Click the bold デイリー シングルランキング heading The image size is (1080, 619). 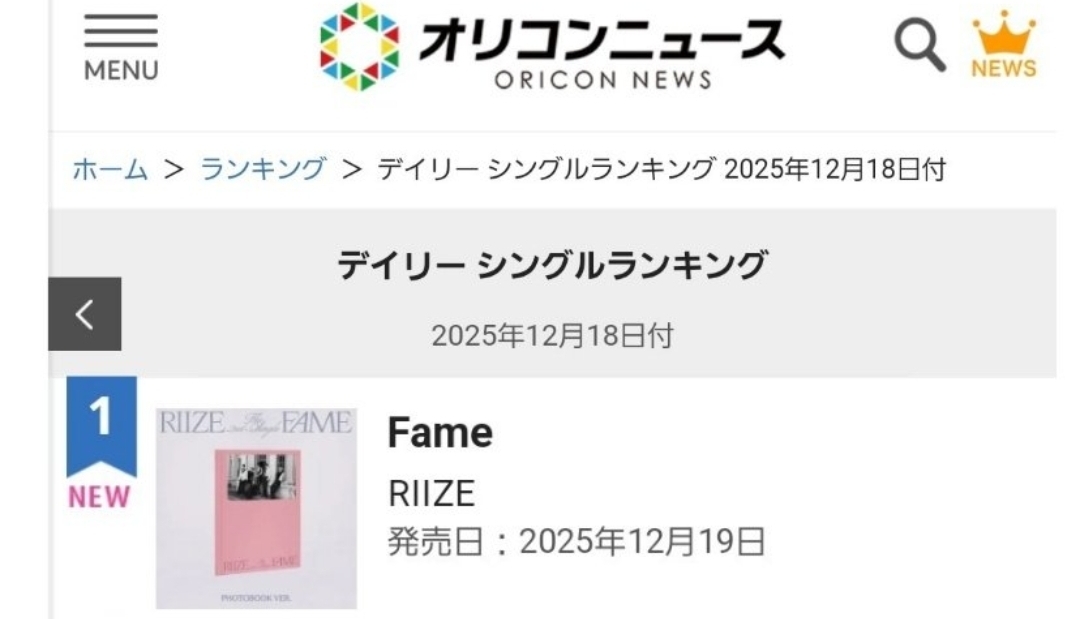pyautogui.click(x=552, y=265)
